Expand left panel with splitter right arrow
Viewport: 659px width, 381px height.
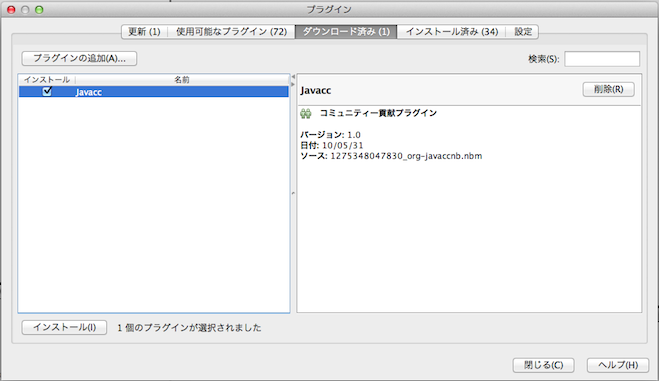[293, 84]
